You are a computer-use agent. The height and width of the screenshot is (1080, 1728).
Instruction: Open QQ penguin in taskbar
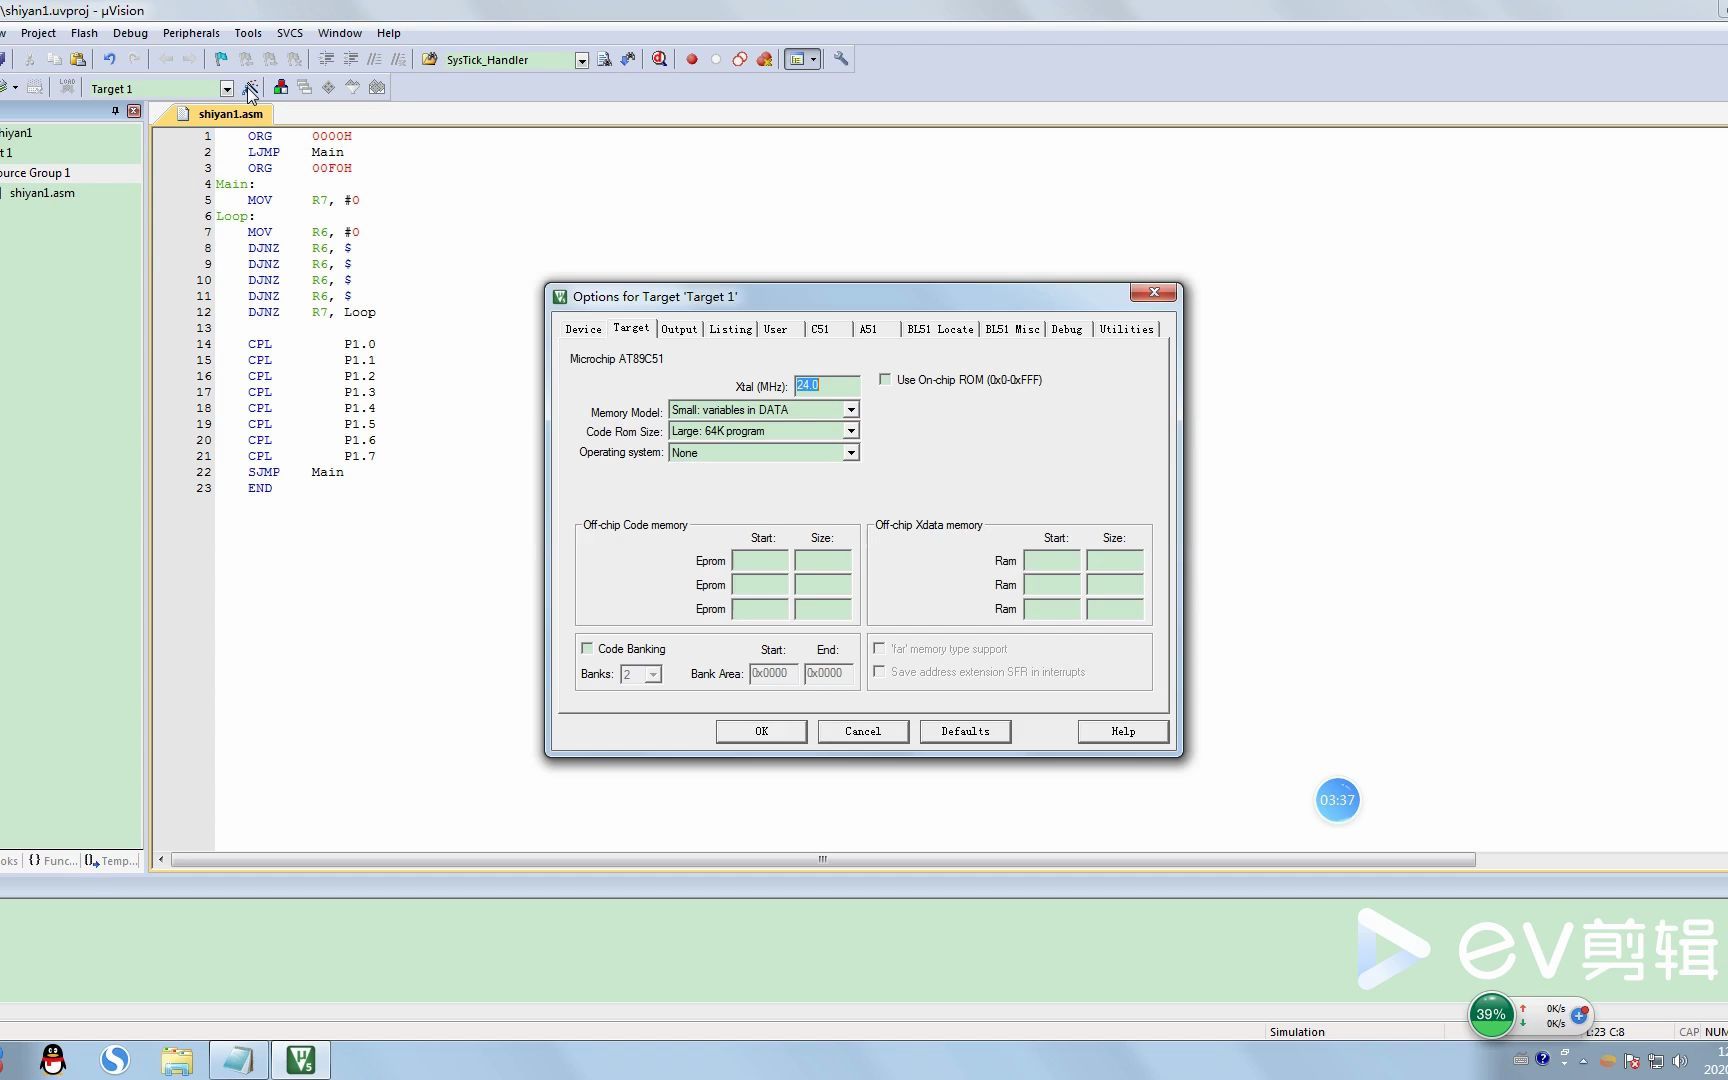click(x=53, y=1059)
